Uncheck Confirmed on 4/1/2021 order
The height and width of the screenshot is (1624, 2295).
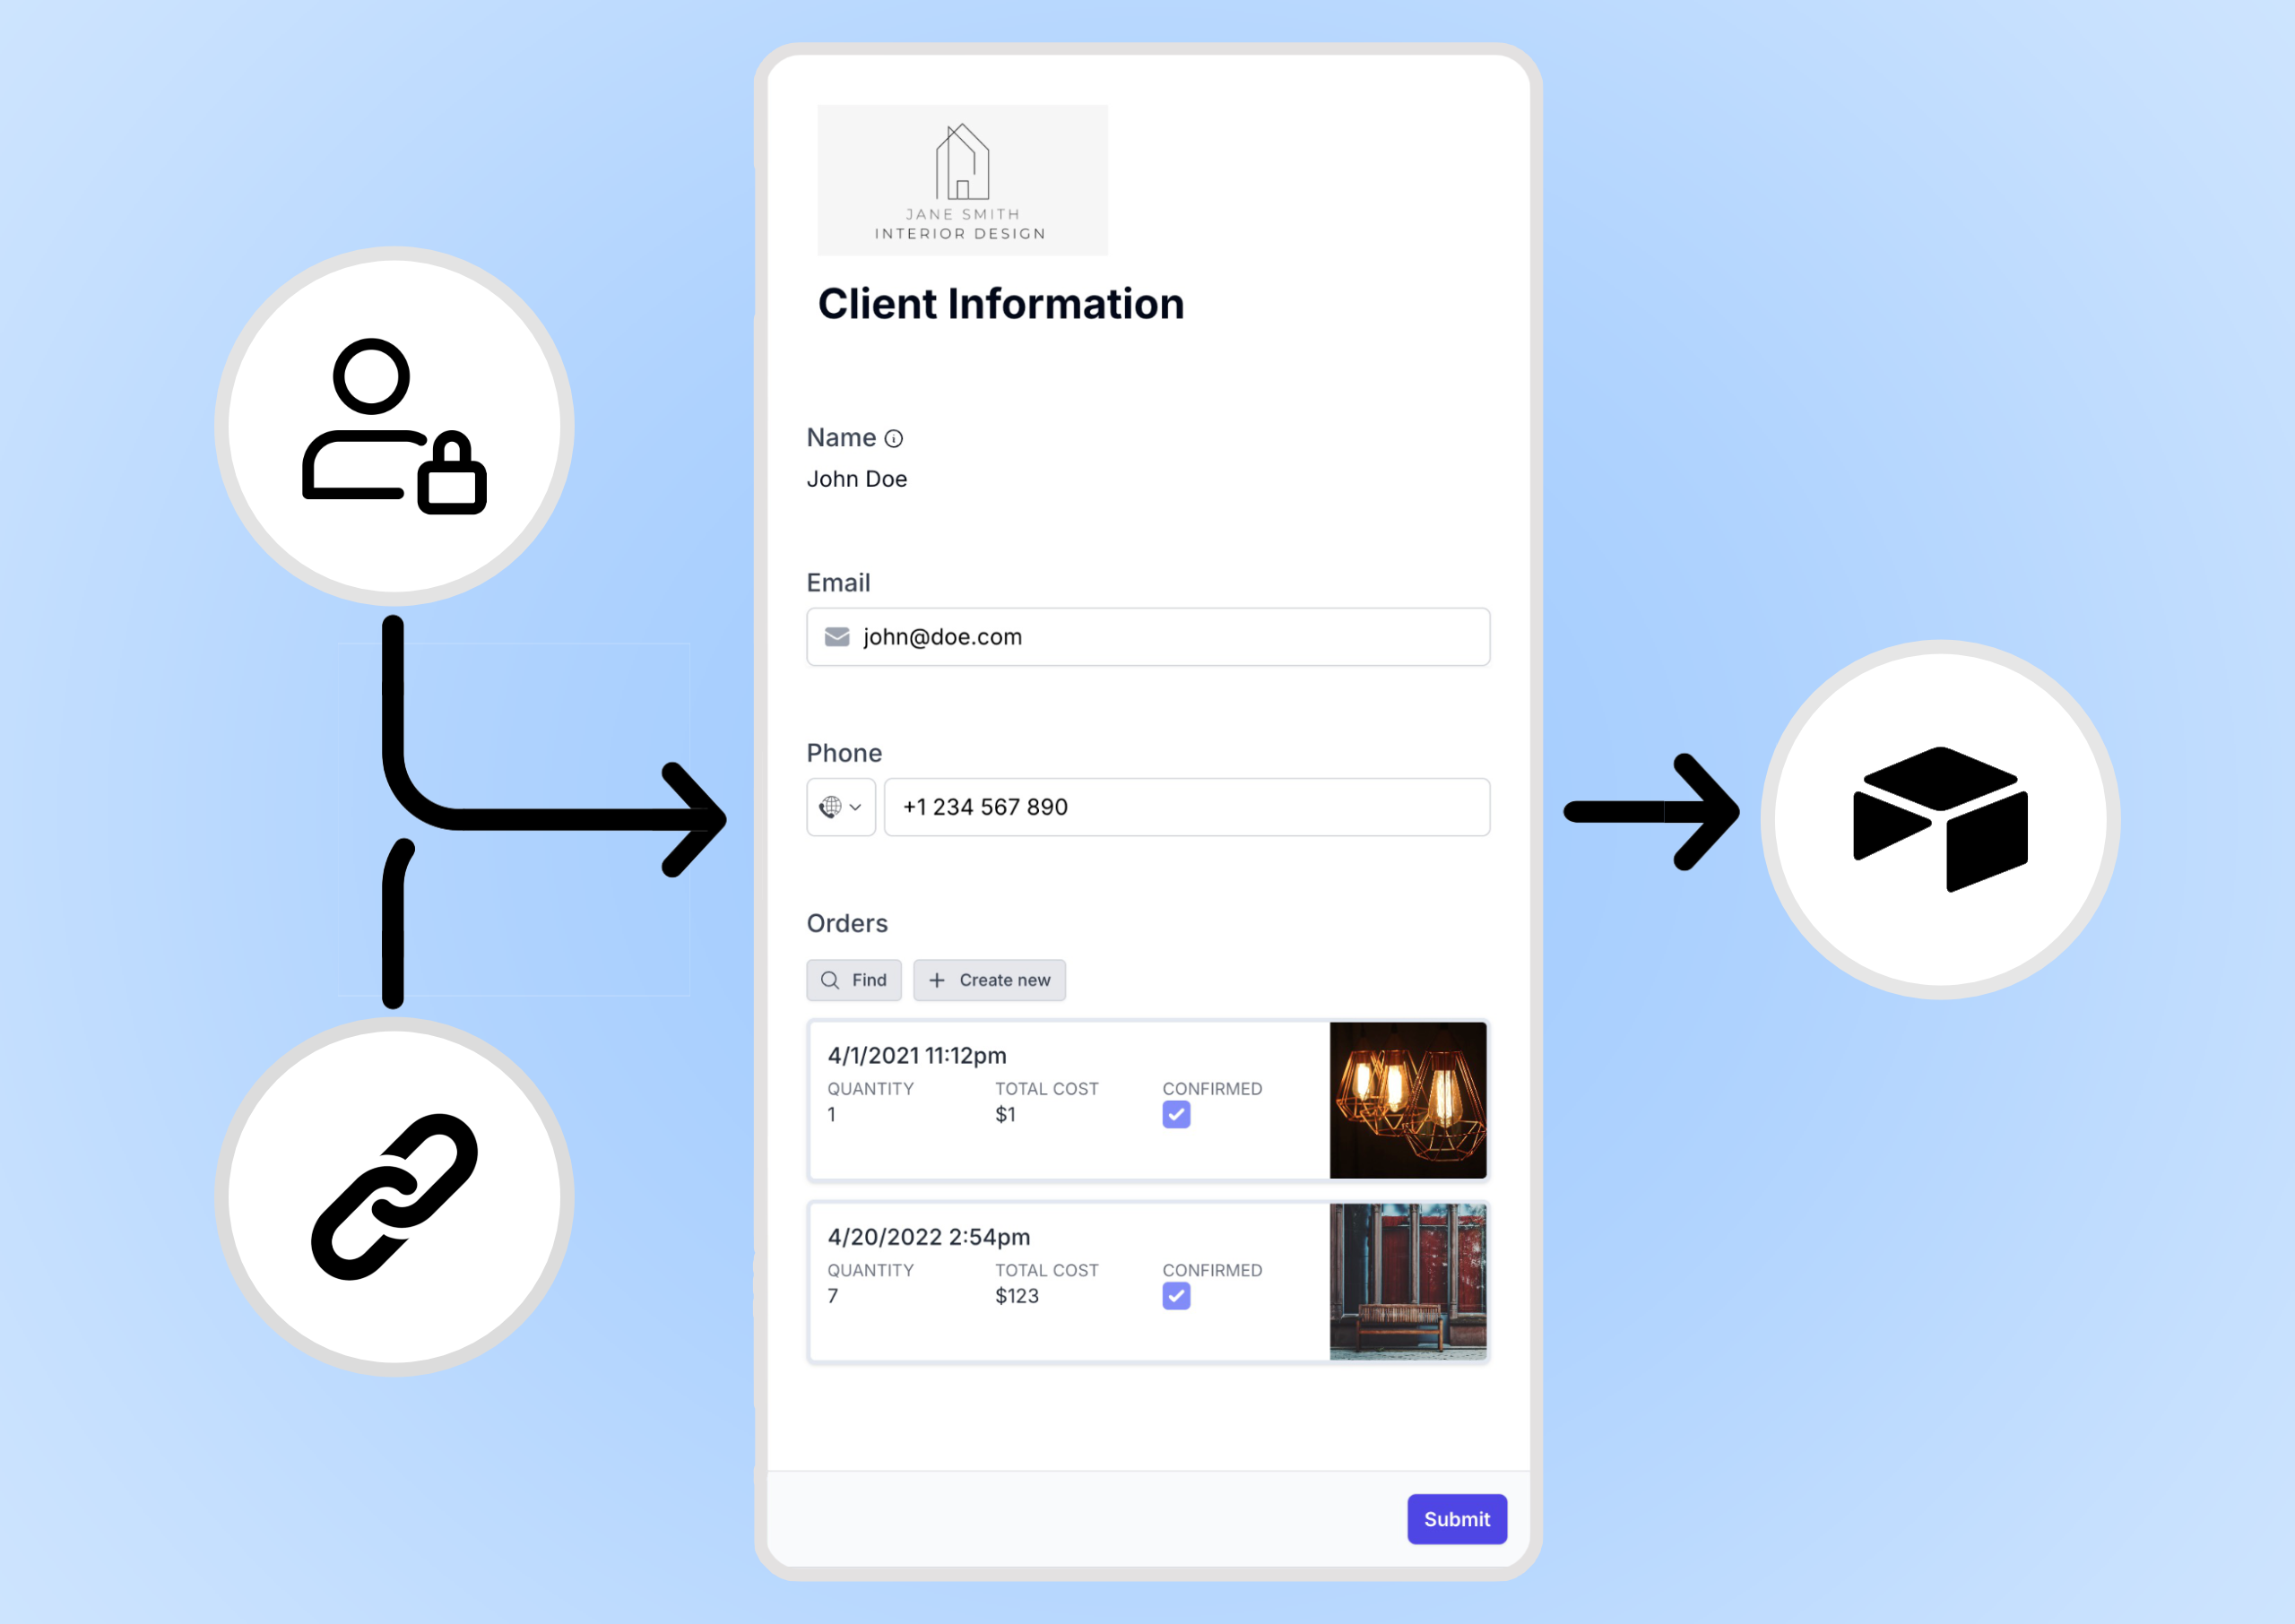pos(1176,1114)
